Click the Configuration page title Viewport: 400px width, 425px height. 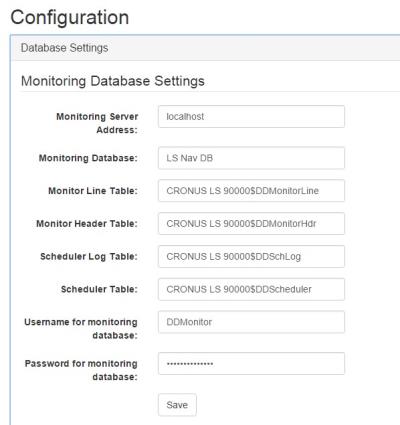coord(70,17)
